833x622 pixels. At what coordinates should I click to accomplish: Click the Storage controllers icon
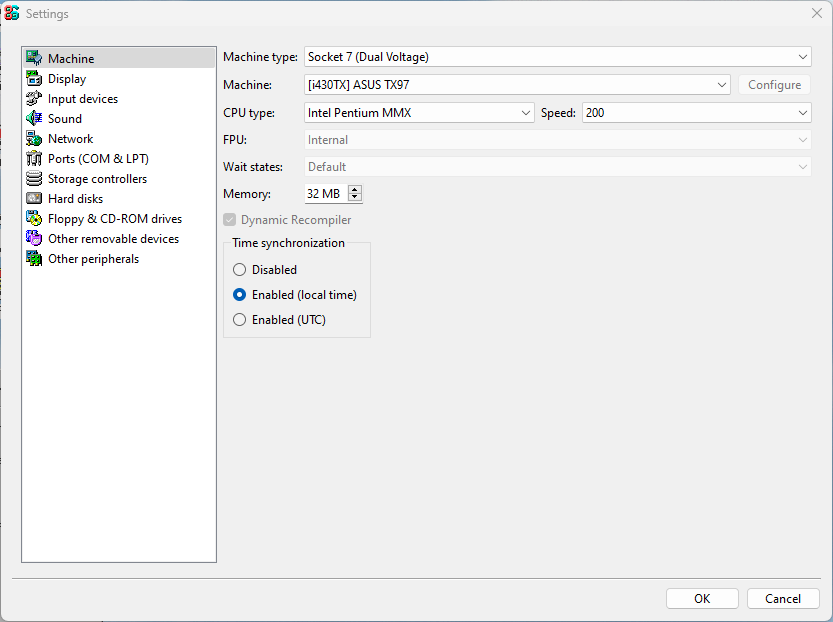[x=34, y=178]
